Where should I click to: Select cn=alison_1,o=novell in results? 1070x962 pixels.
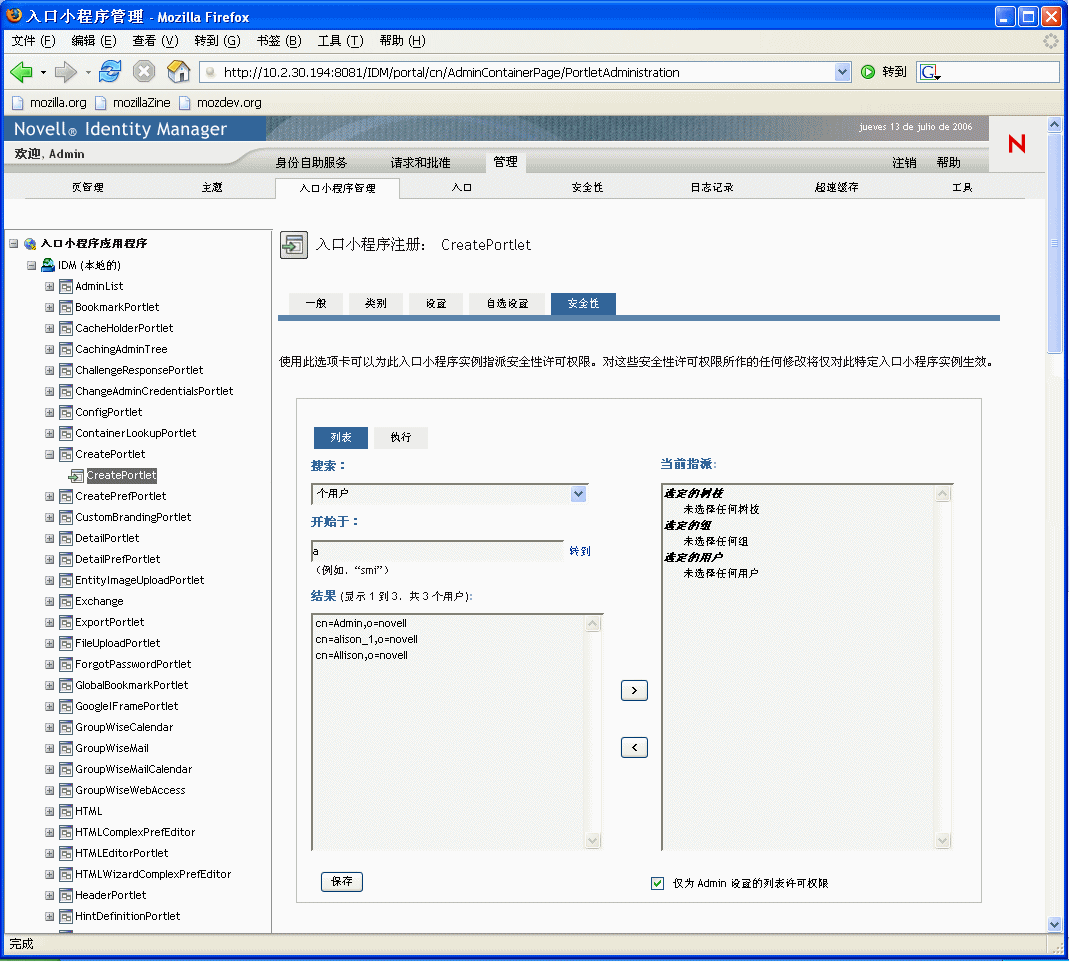[366, 640]
